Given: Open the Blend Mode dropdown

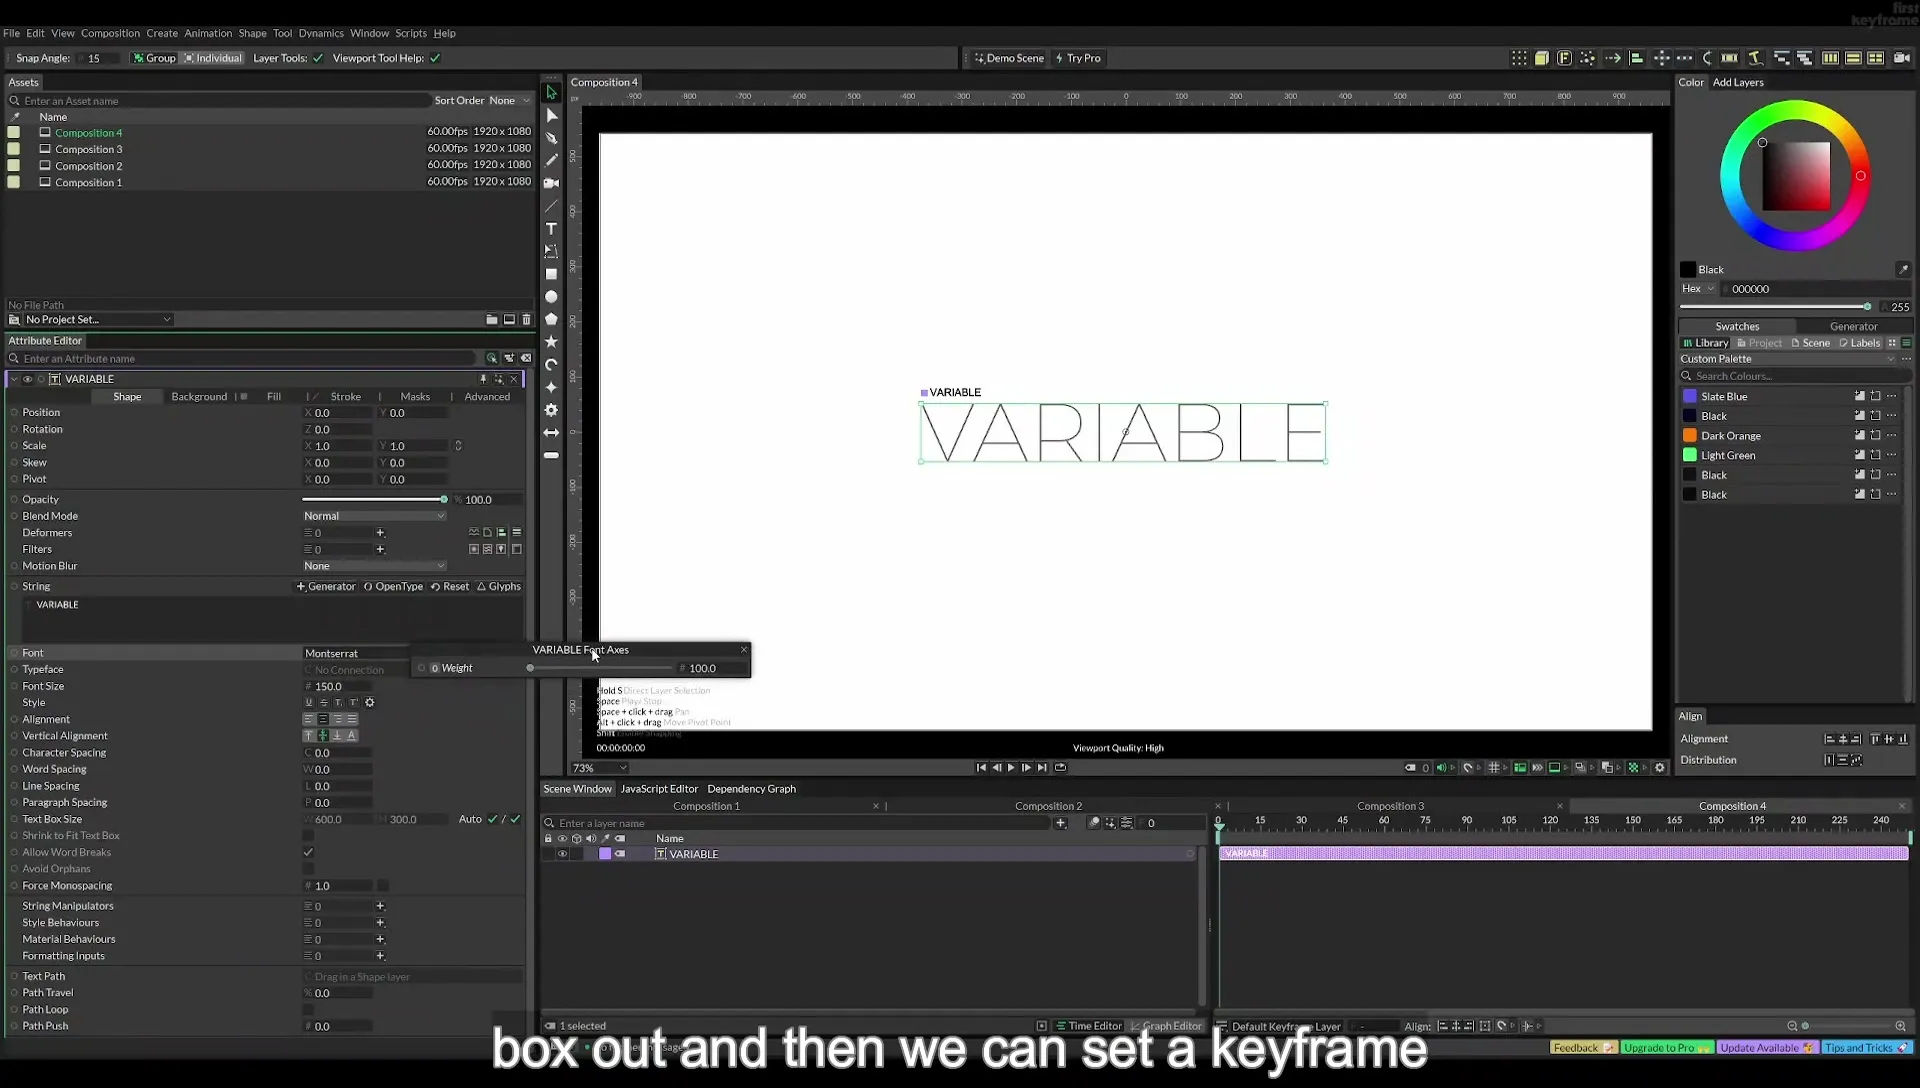Looking at the screenshot, I should pyautogui.click(x=374, y=516).
